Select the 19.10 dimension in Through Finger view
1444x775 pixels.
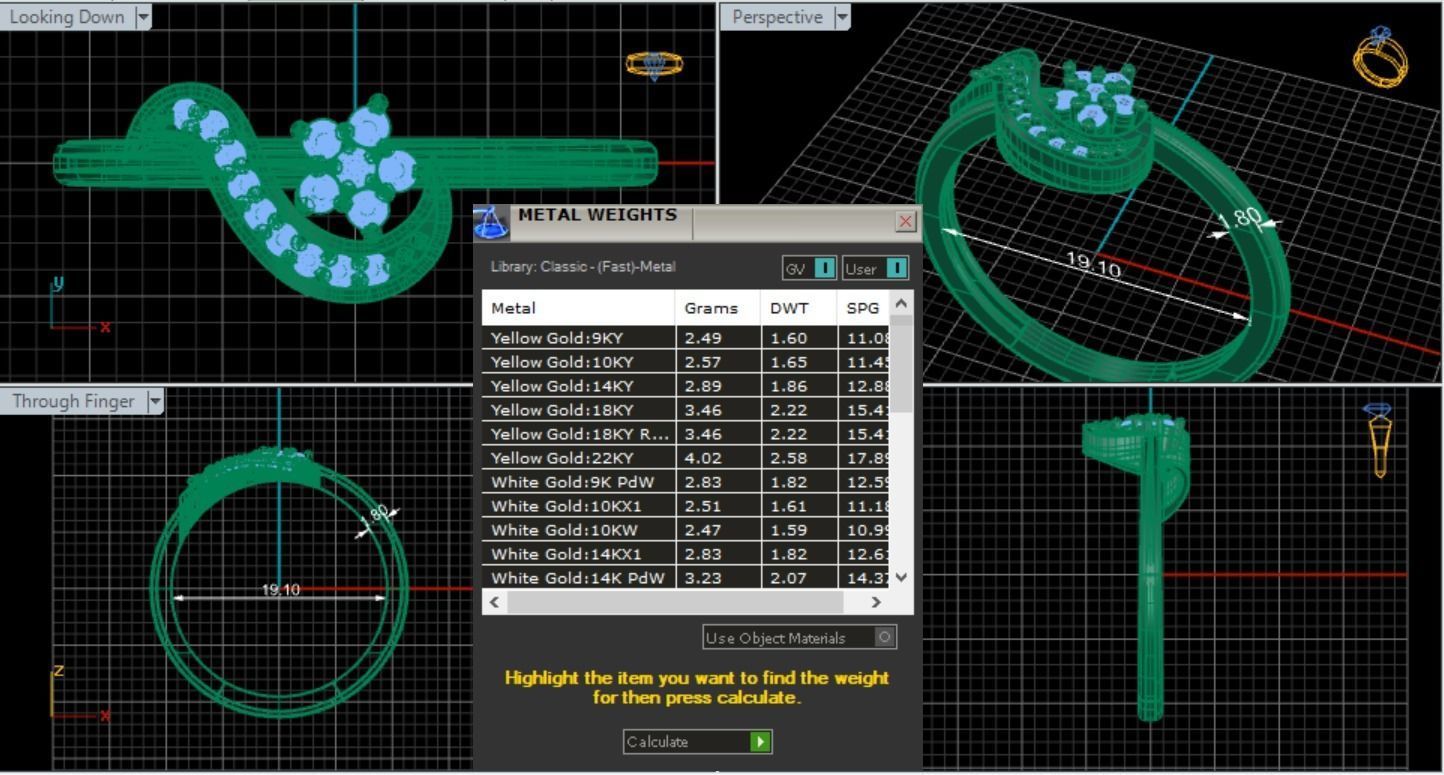coord(280,590)
